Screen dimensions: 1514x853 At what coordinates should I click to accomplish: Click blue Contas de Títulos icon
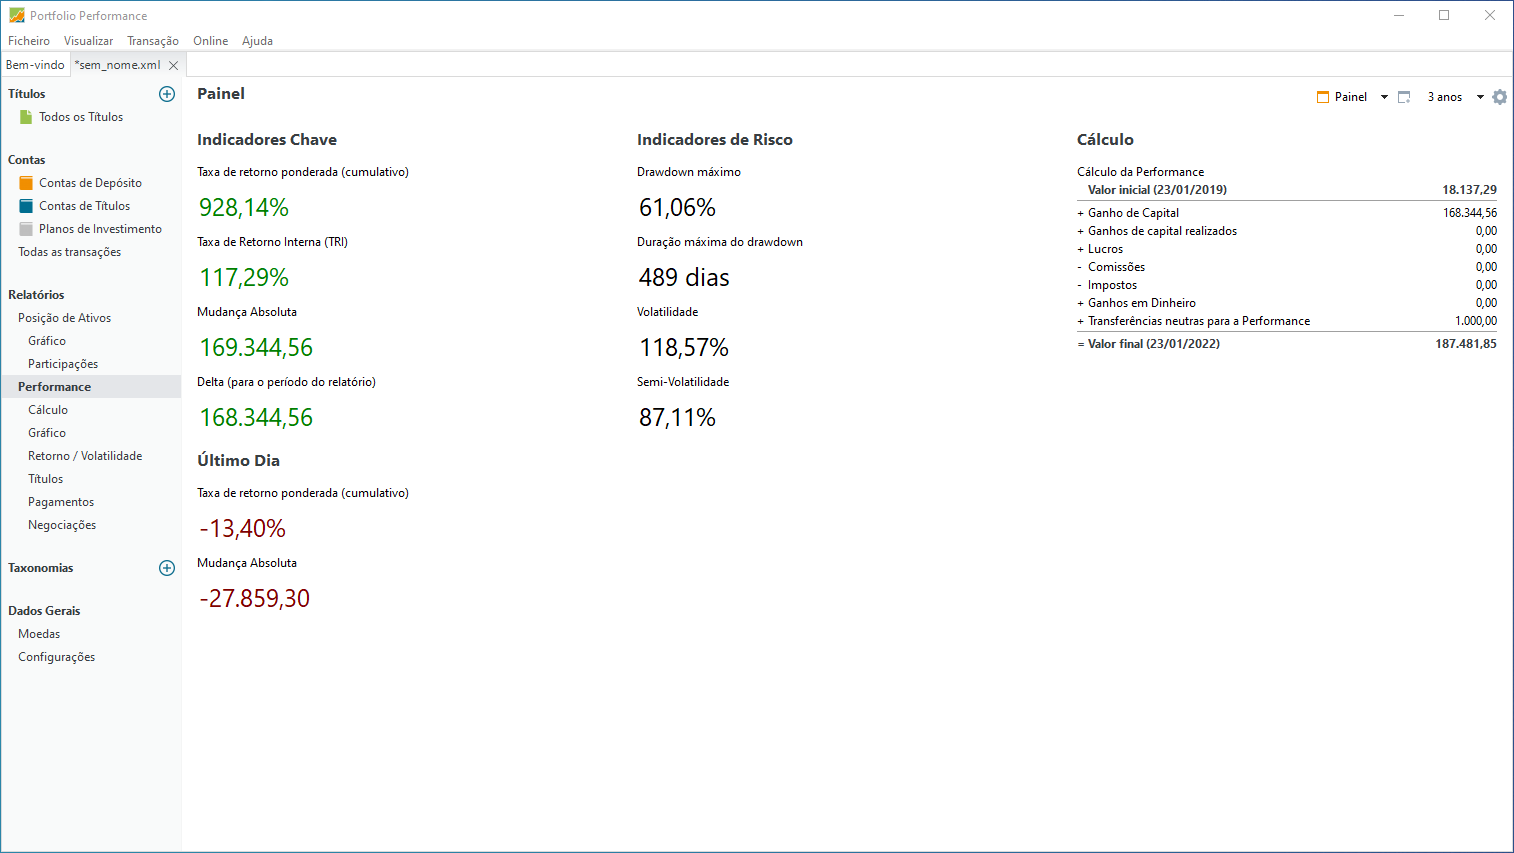26,206
